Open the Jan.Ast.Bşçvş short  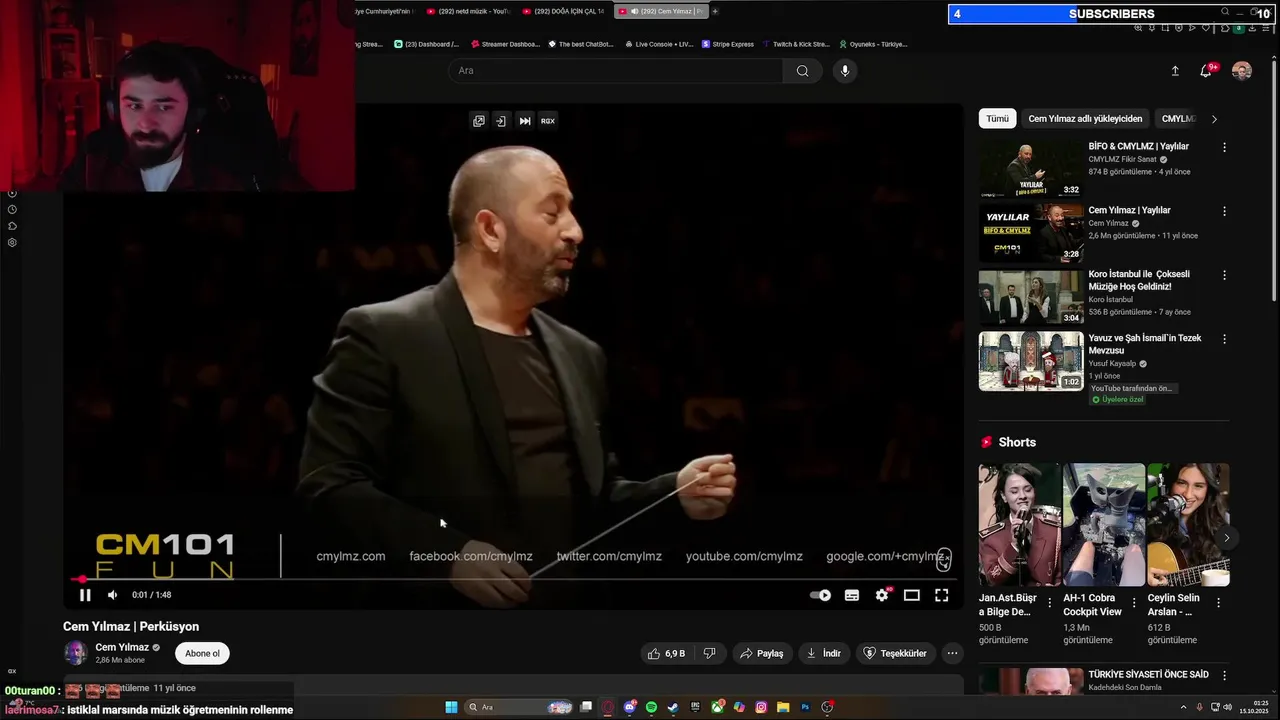[x=1019, y=525]
